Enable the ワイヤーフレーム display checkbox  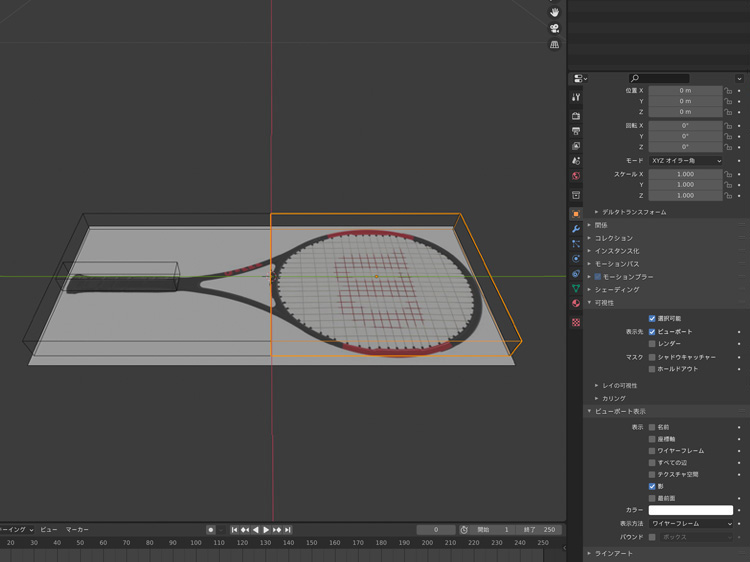tap(652, 451)
